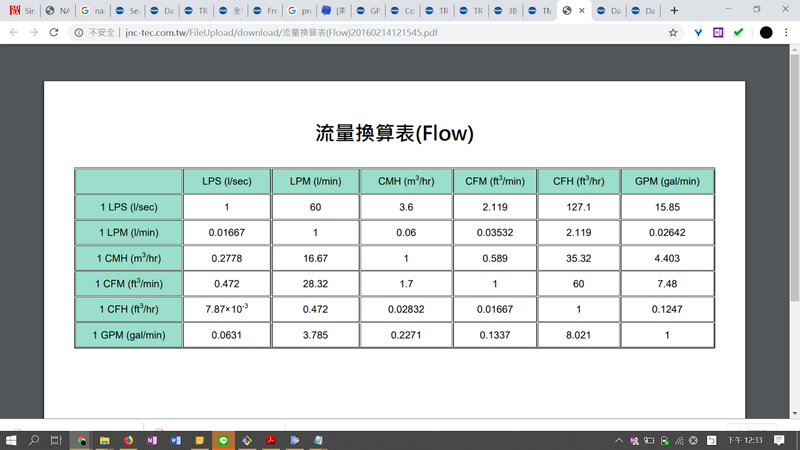This screenshot has width=800, height=450.
Task: Open the OneNote clipper extension
Action: pos(718,33)
